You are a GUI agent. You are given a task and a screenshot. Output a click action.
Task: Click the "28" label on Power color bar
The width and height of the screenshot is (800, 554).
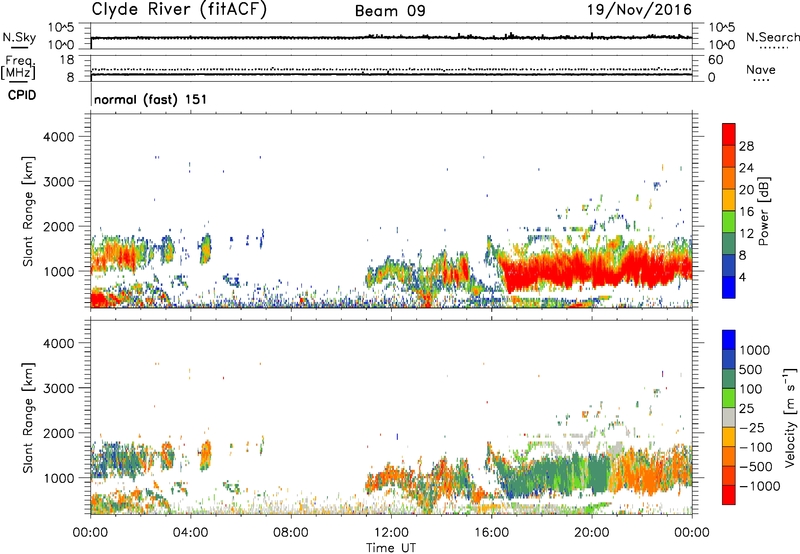pyautogui.click(x=746, y=146)
